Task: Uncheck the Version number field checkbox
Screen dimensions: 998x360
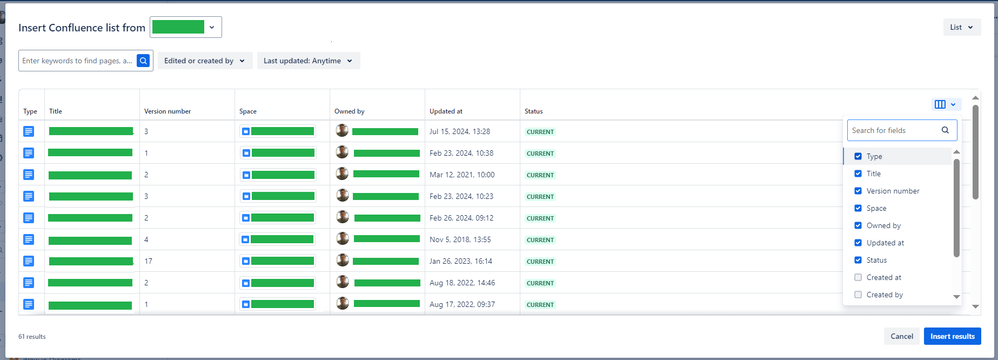Action: [858, 191]
